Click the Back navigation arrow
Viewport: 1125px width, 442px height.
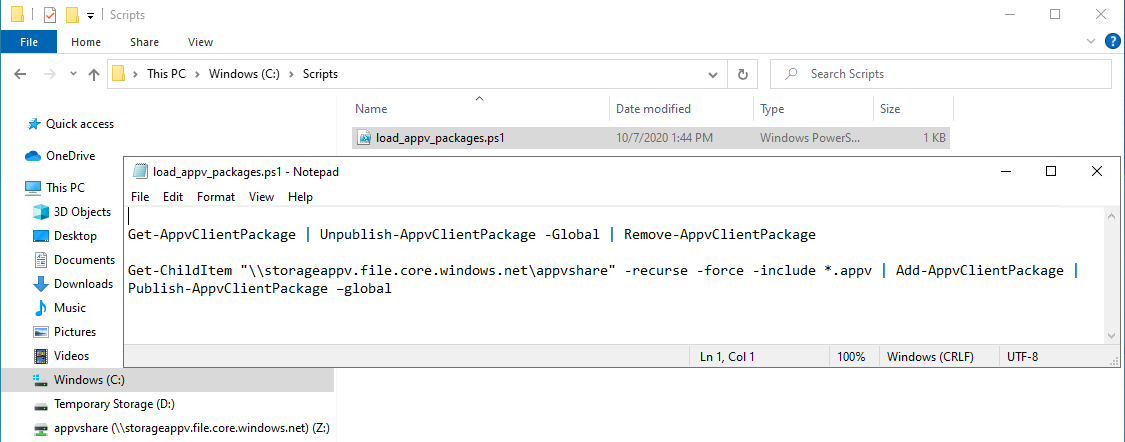point(20,74)
